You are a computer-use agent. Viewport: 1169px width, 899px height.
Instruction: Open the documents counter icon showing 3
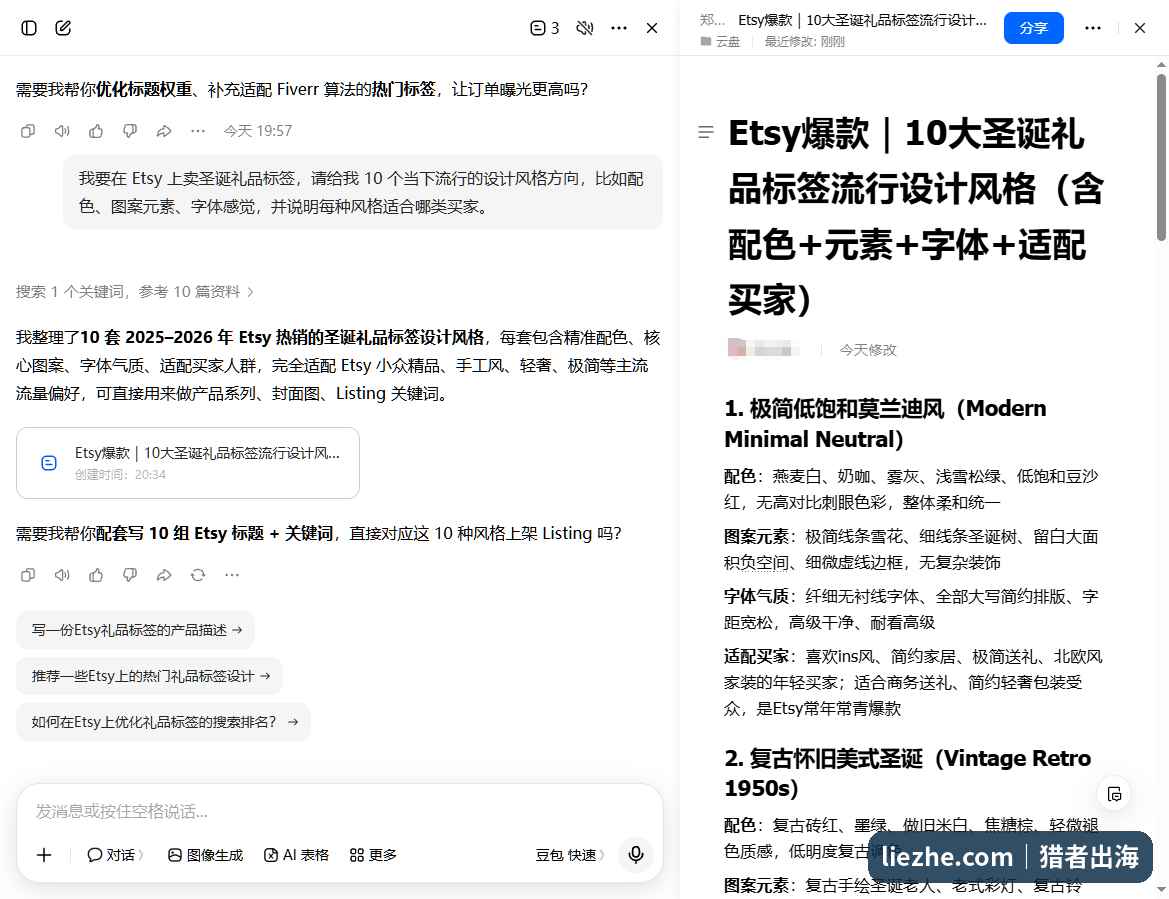click(x=544, y=28)
